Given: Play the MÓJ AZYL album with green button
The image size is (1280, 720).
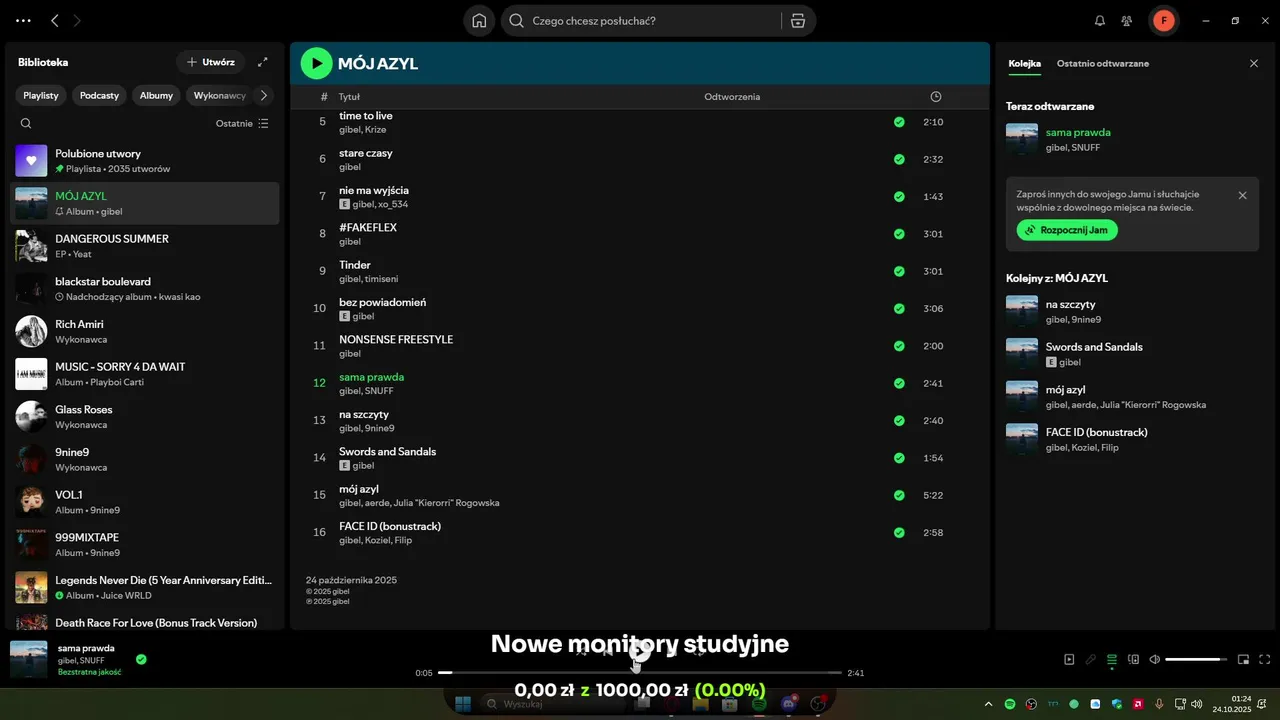Looking at the screenshot, I should point(316,64).
